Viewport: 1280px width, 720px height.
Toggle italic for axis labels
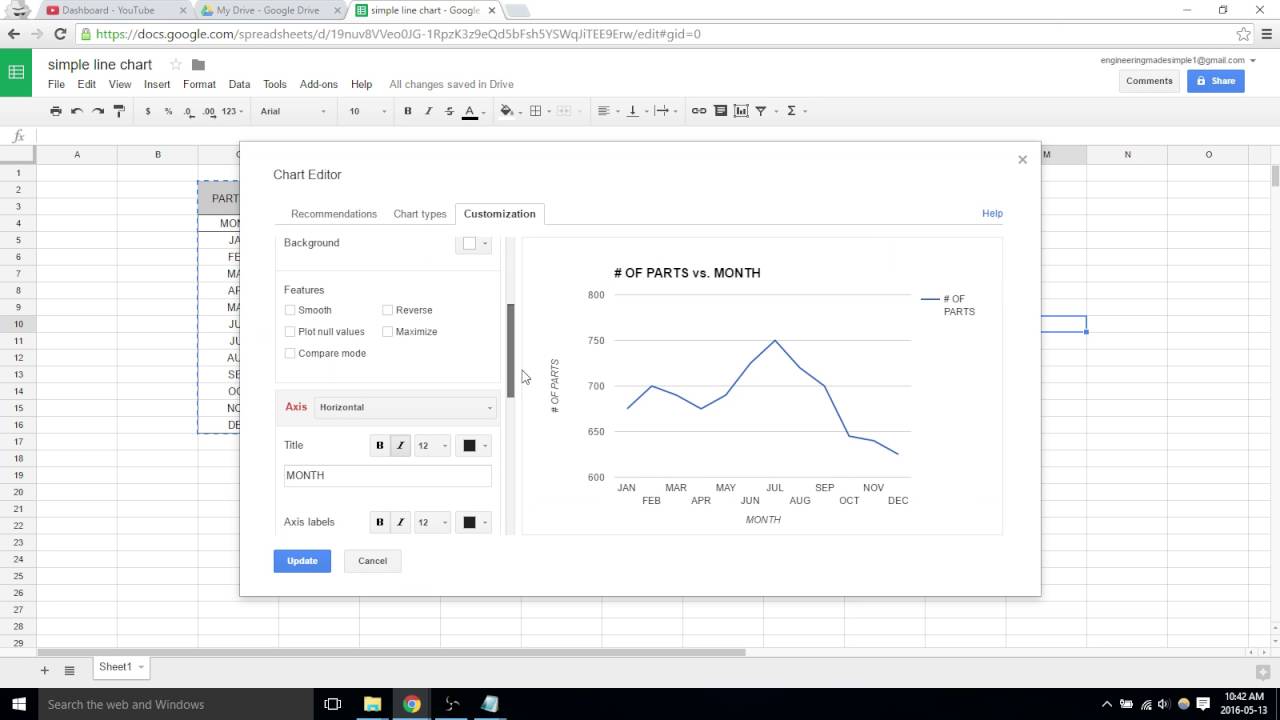pyautogui.click(x=400, y=522)
